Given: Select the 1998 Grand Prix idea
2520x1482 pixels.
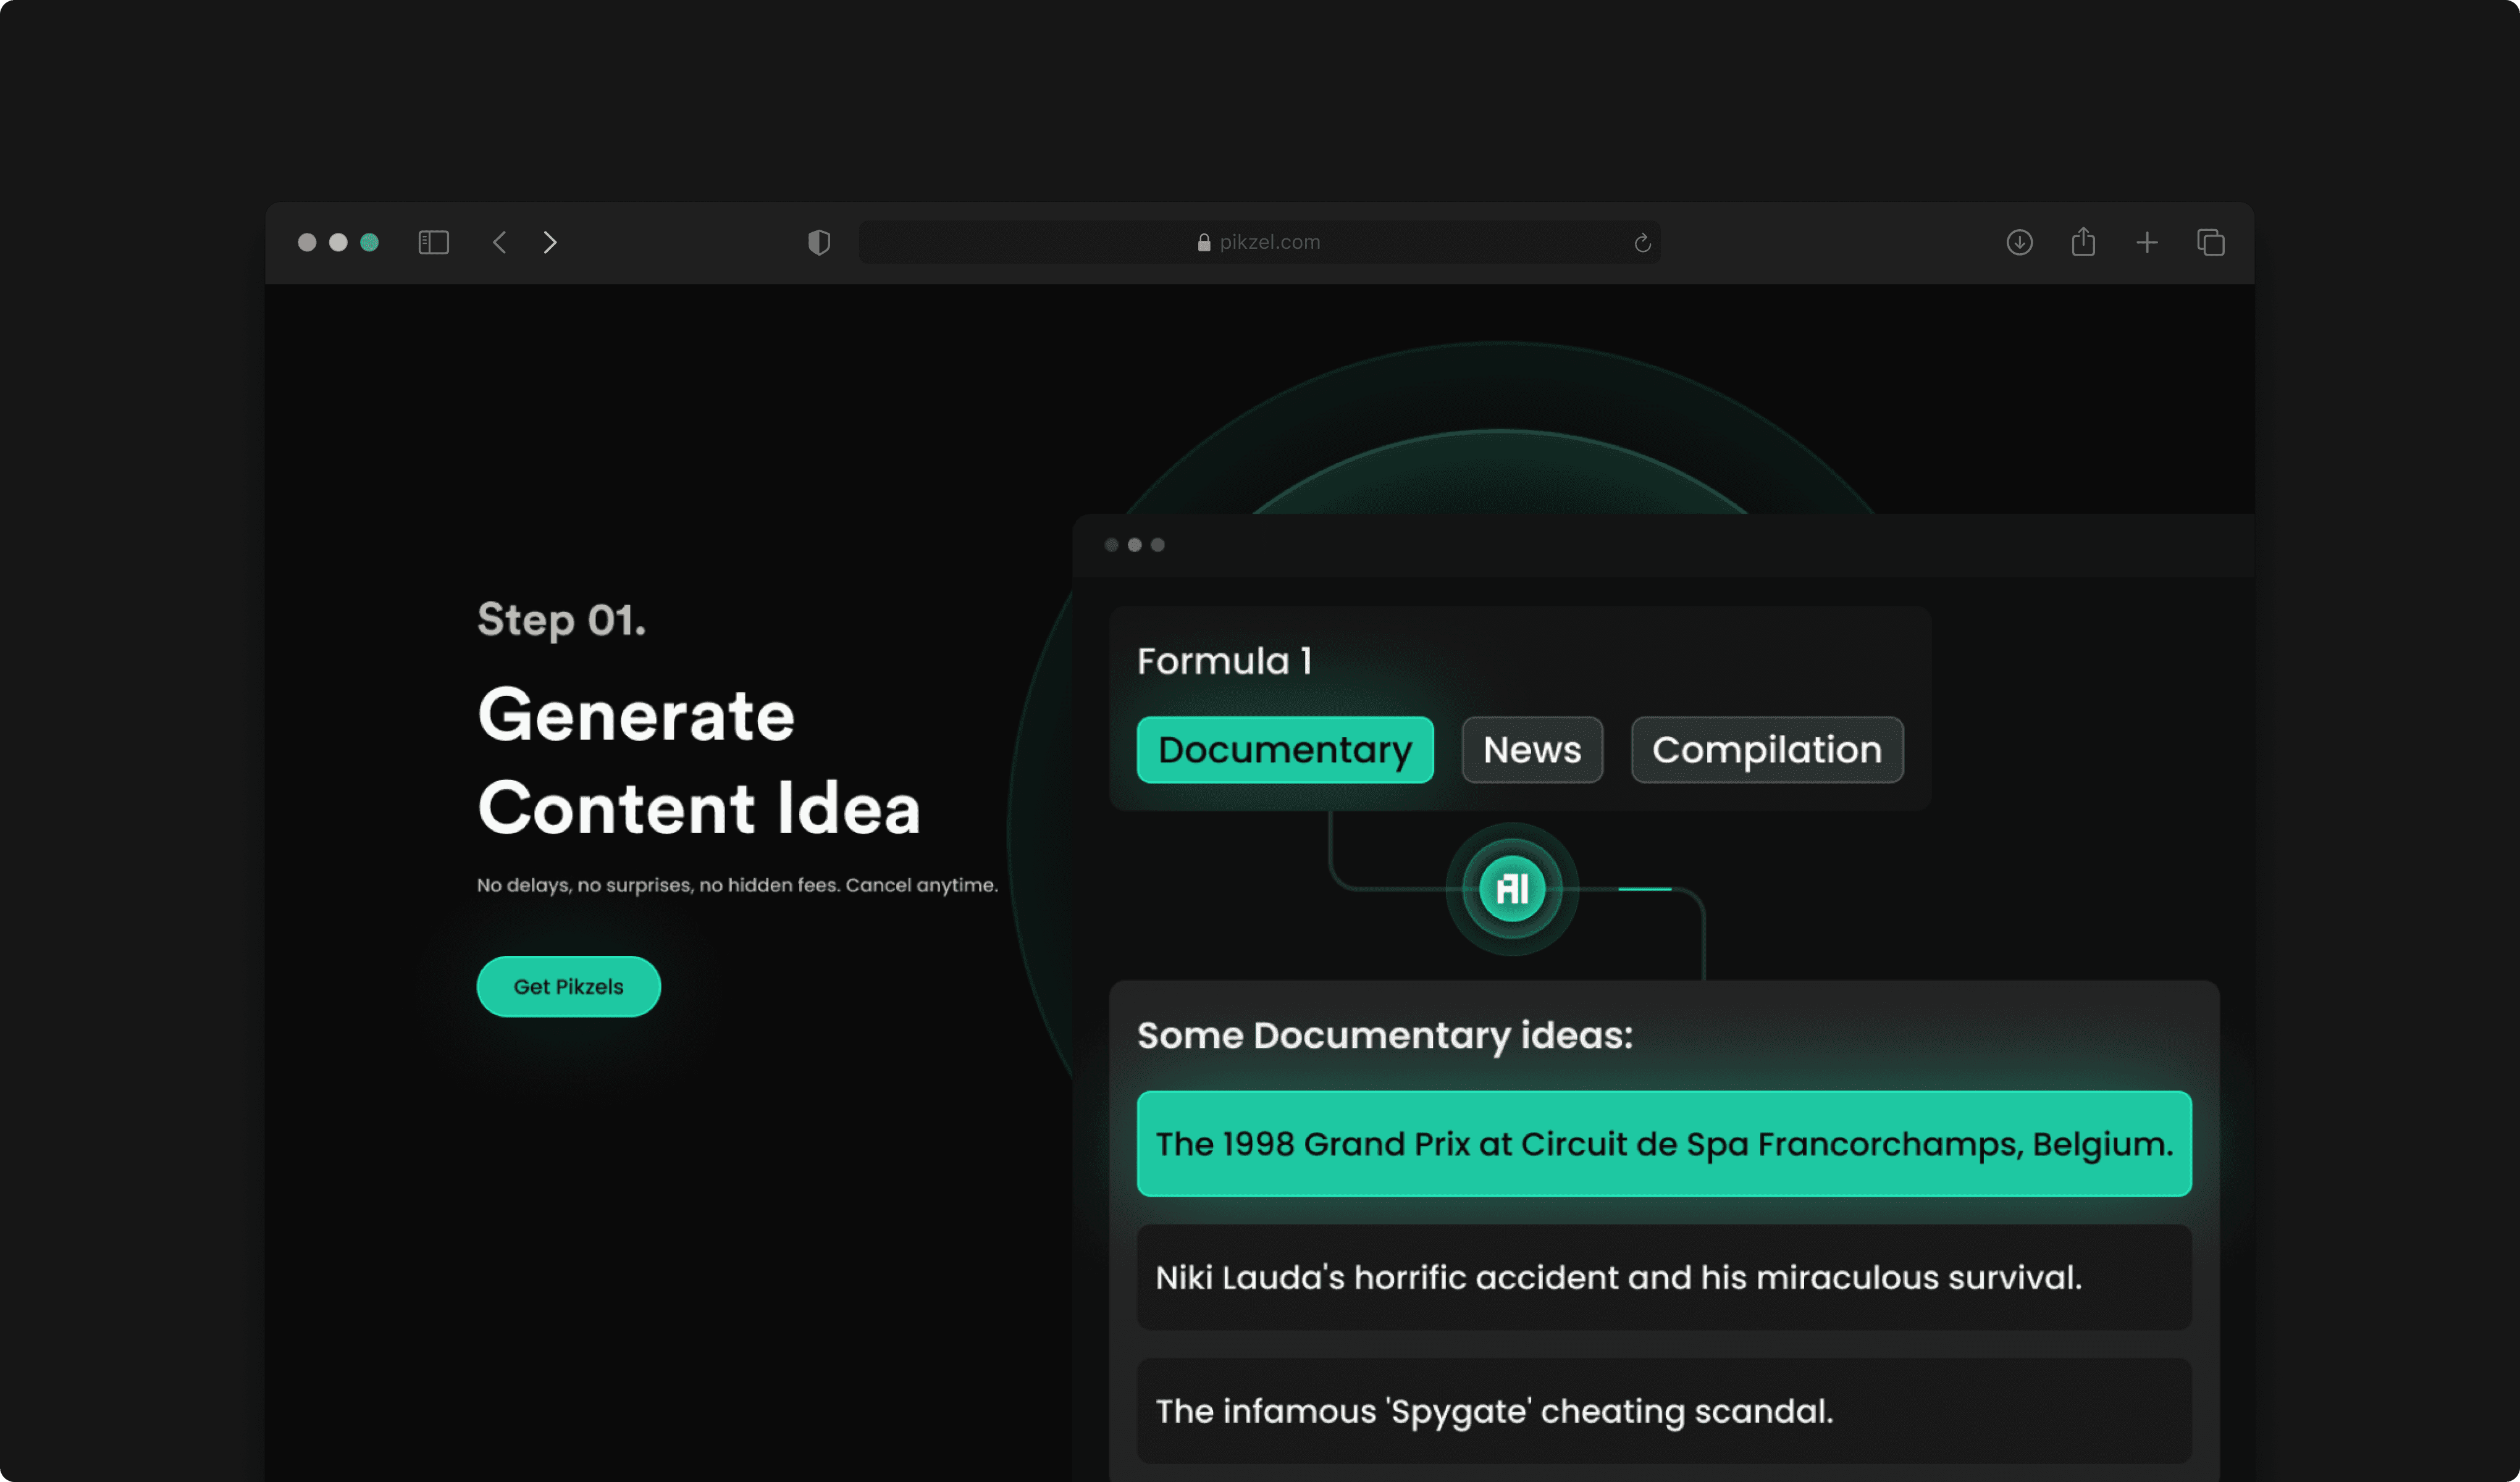Looking at the screenshot, I should (1664, 1144).
